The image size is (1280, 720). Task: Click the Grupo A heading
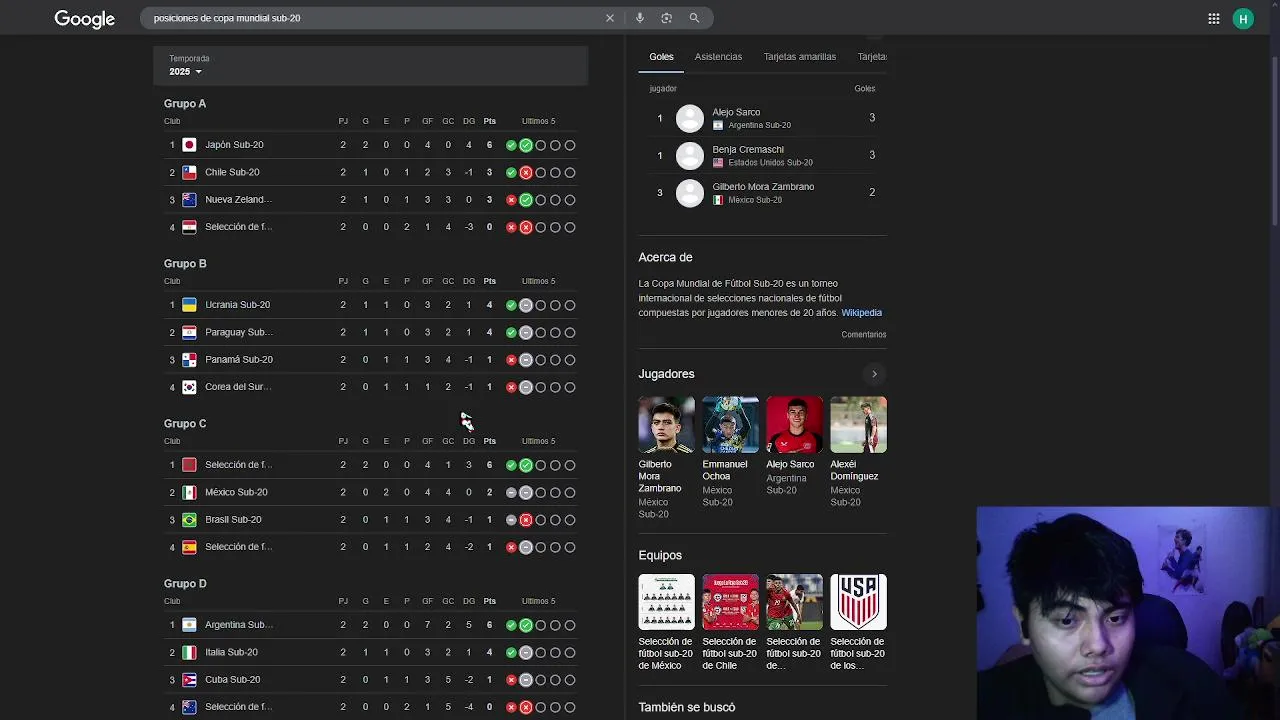tap(185, 104)
